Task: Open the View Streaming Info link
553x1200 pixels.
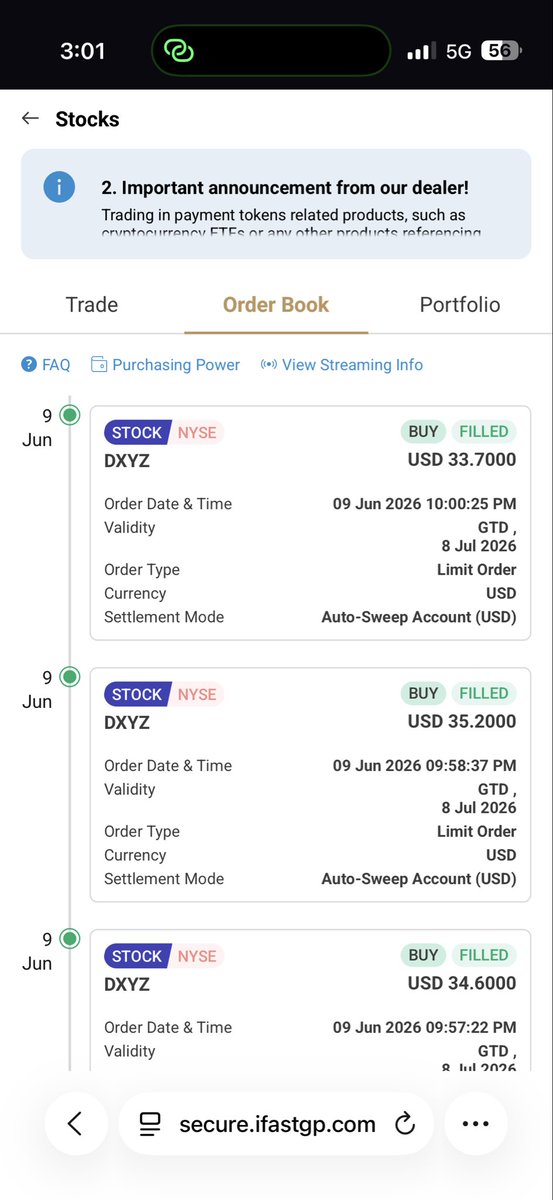Action: (x=352, y=365)
